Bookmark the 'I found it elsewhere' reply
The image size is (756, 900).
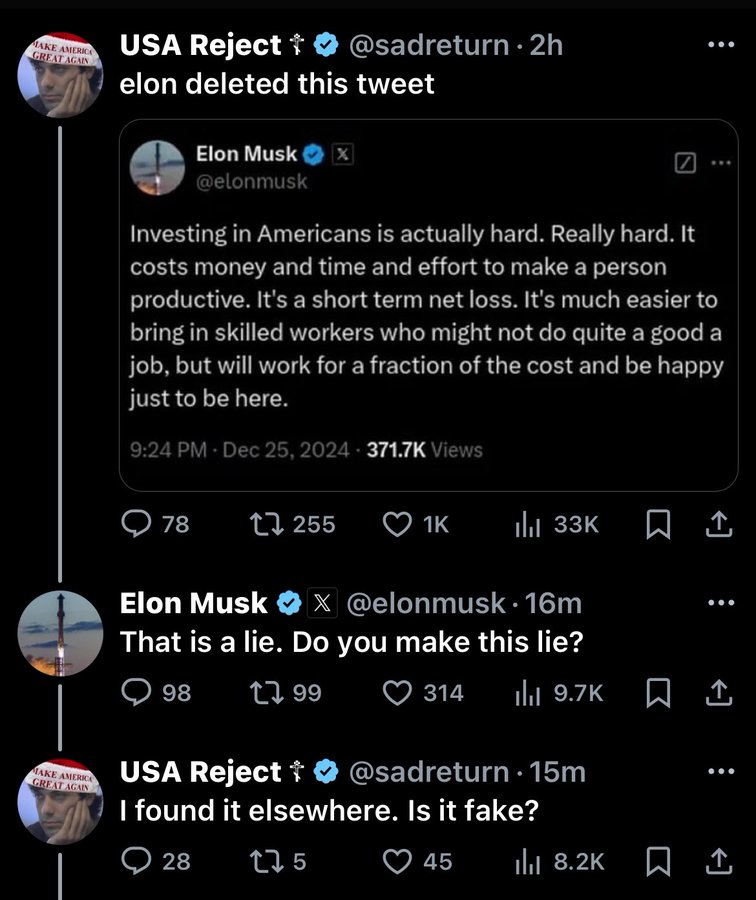coord(656,861)
